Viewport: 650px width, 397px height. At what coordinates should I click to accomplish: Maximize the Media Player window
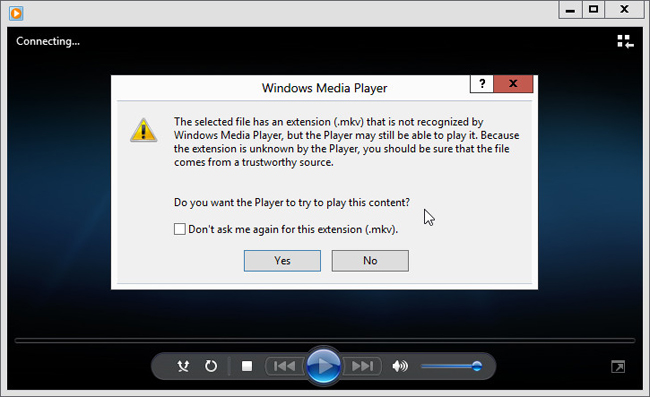click(594, 10)
